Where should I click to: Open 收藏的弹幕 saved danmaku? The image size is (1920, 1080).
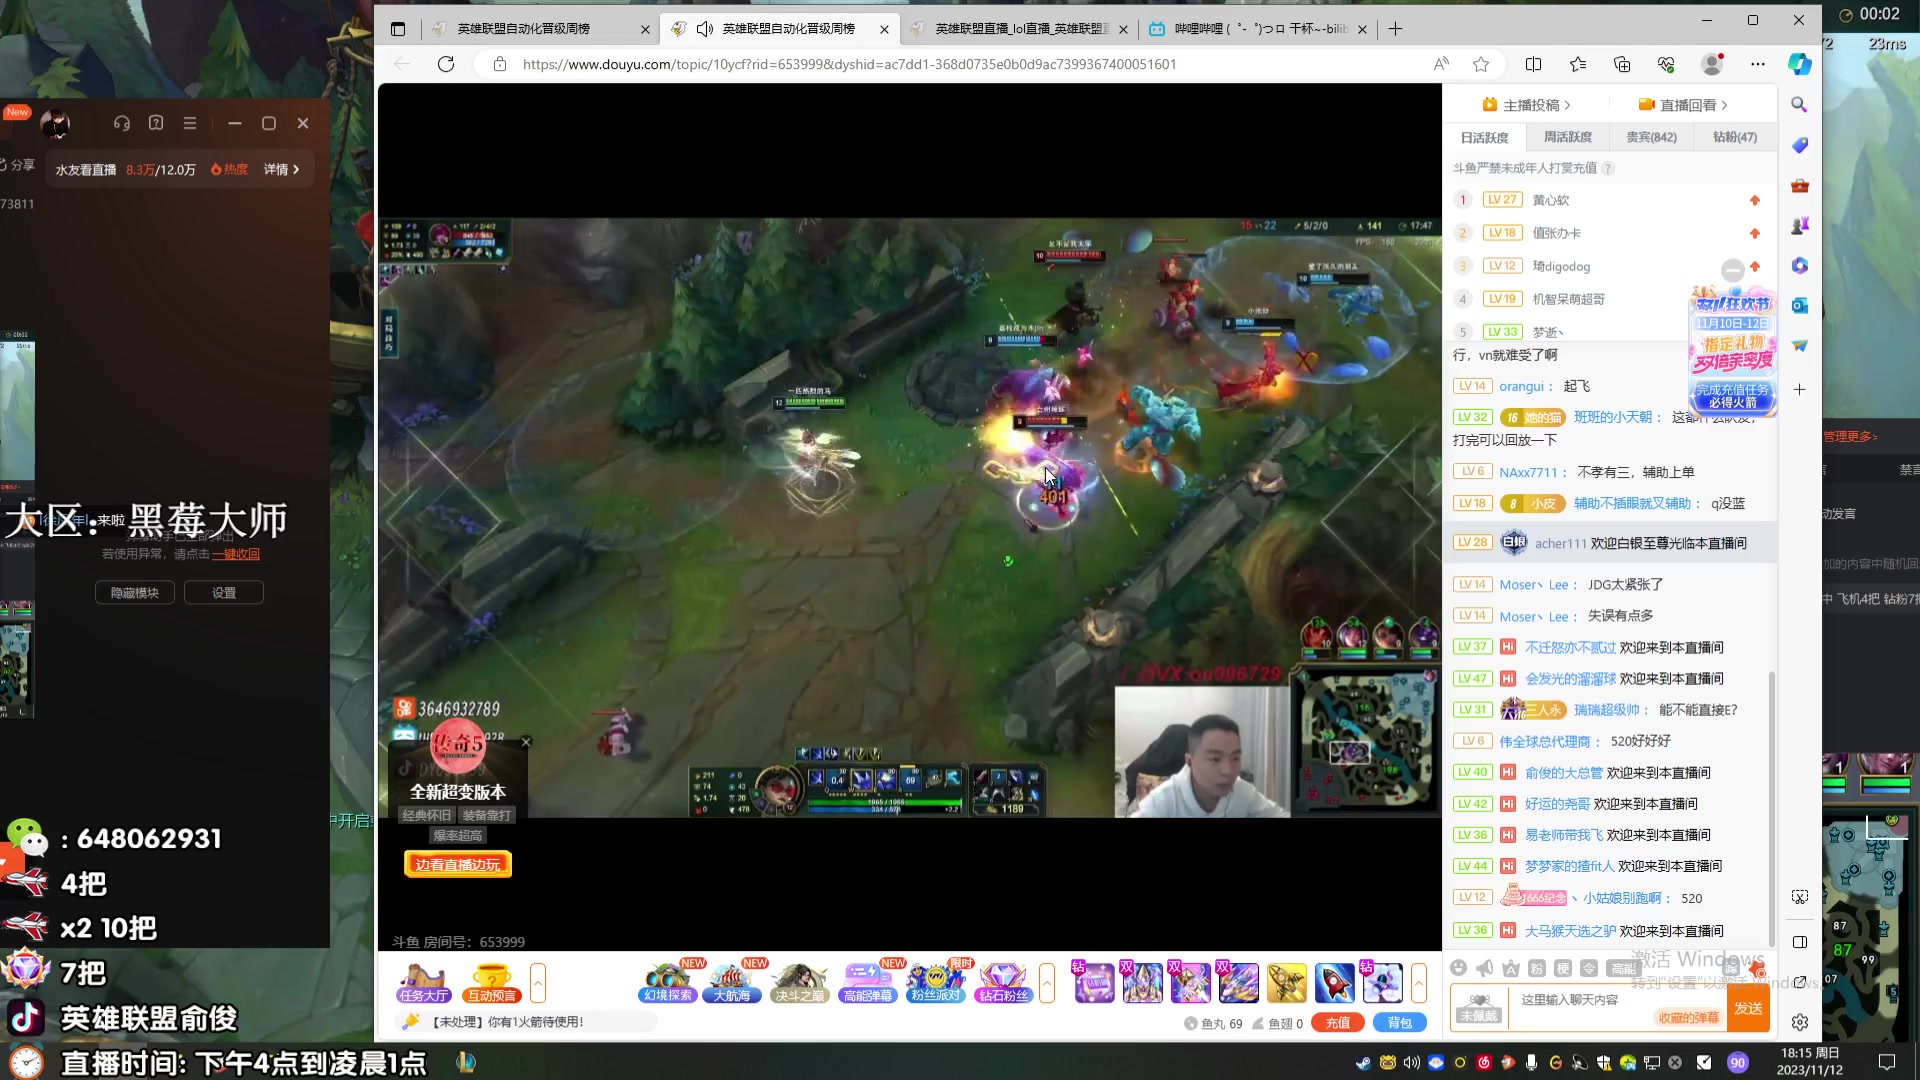point(1688,1017)
